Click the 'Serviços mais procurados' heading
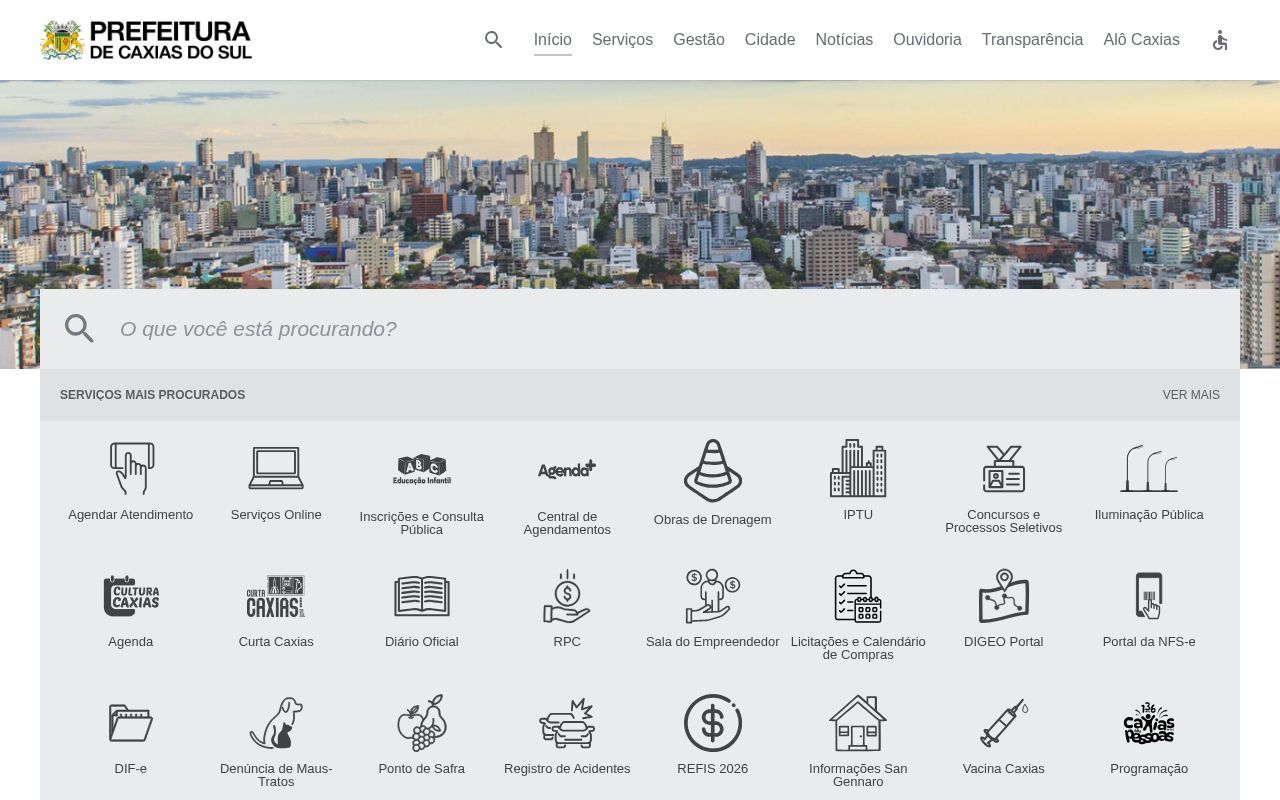Screen dimensions: 1280x800 152,395
